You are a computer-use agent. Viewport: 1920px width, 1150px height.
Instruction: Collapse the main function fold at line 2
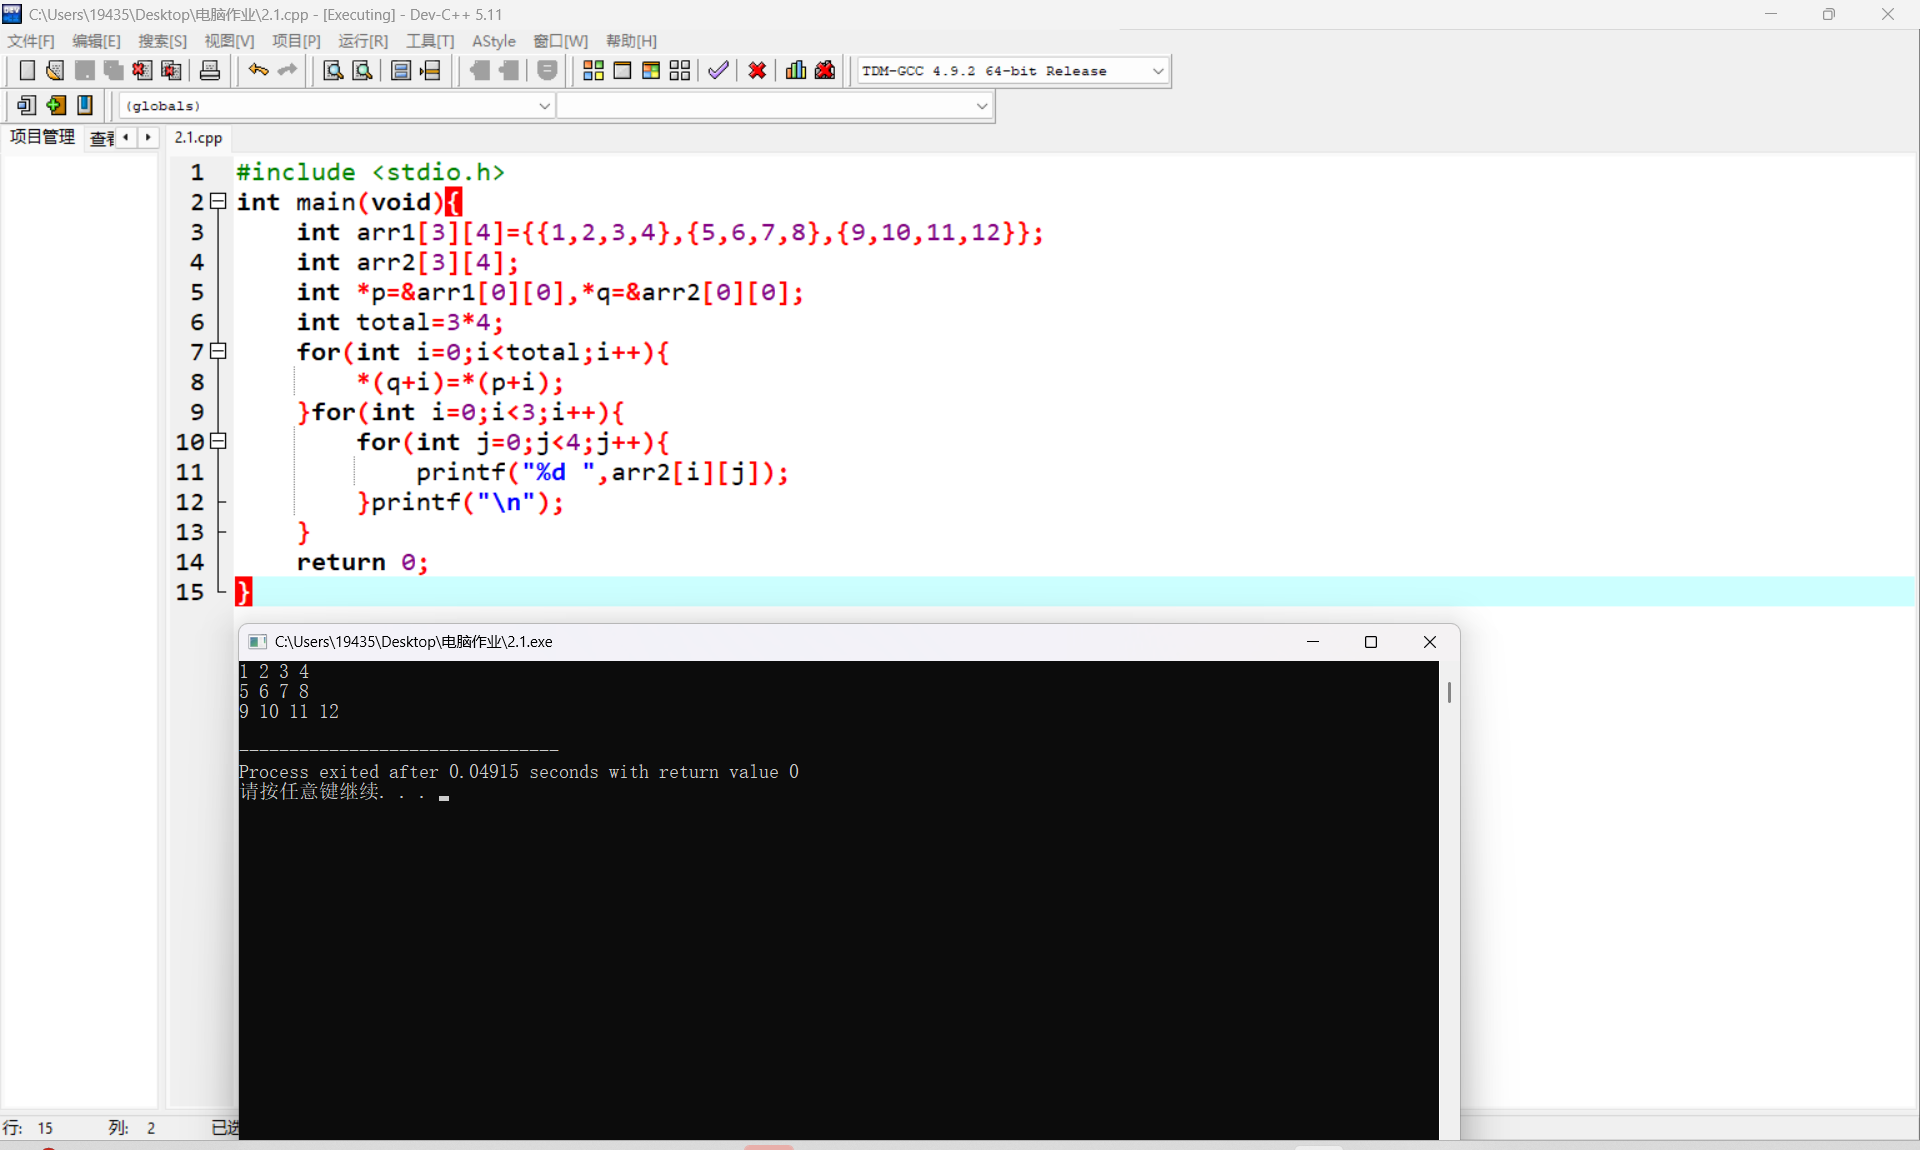218,202
